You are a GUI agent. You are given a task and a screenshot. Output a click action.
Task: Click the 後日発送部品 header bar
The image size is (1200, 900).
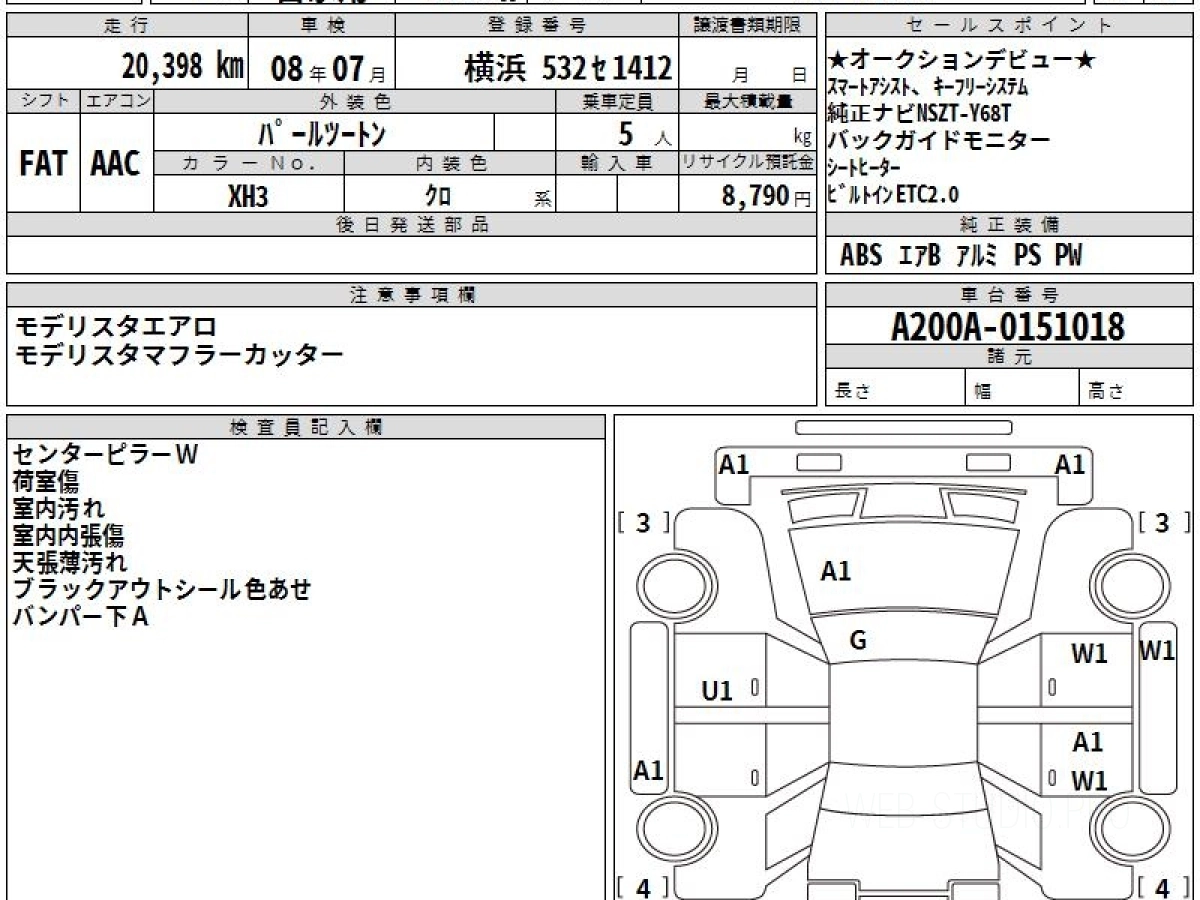coord(412,225)
